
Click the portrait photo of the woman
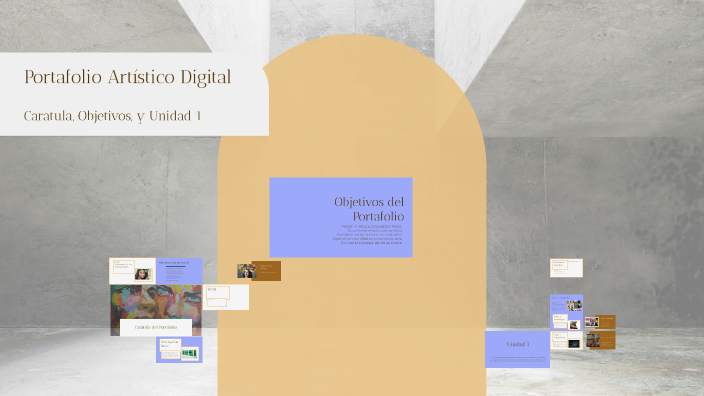coord(143,274)
